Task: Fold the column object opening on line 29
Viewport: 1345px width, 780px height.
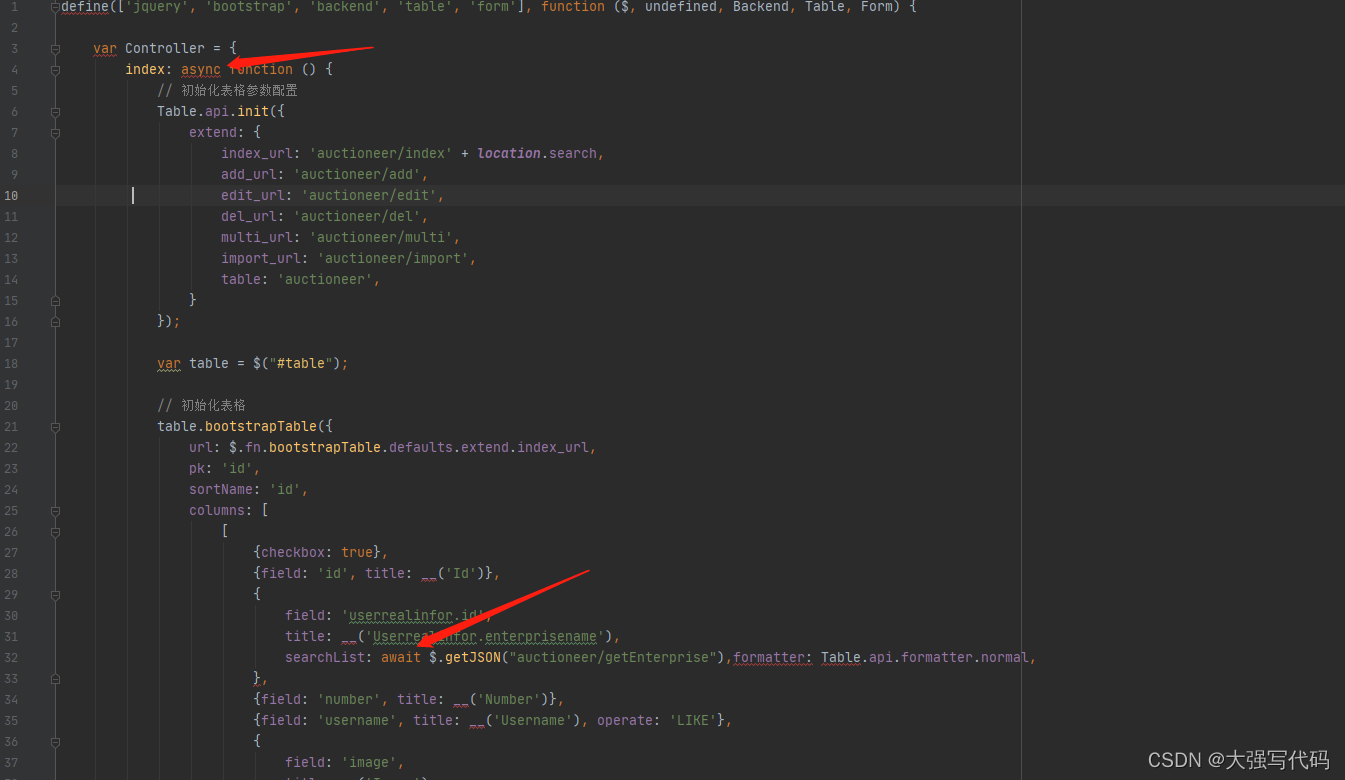Action: (x=55, y=594)
